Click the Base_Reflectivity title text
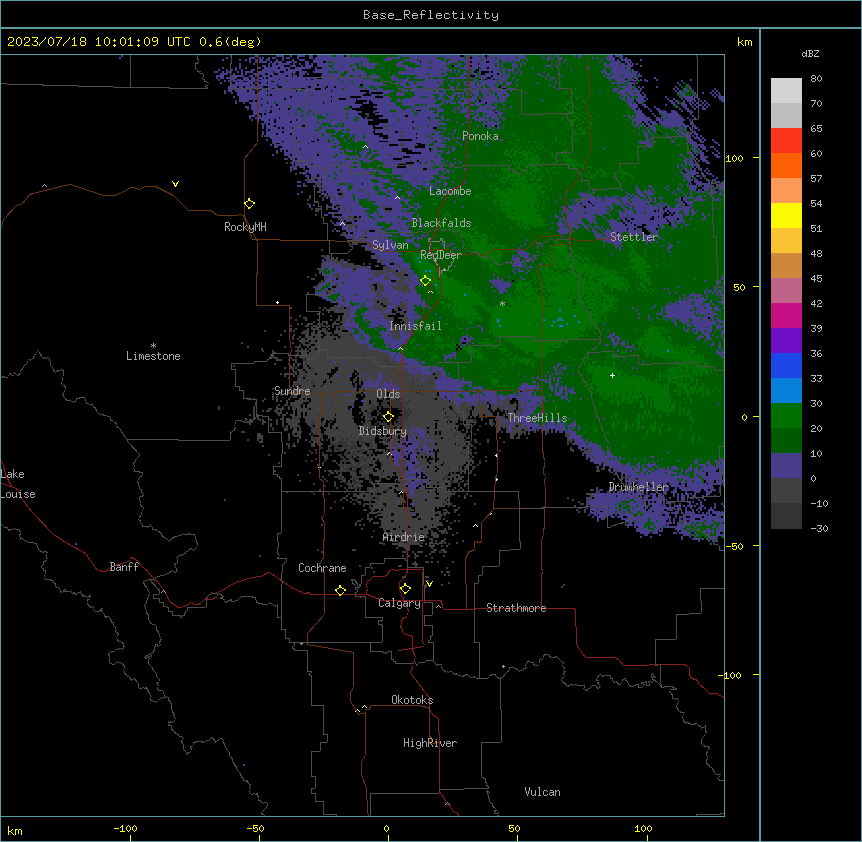862x842 pixels. [x=431, y=15]
